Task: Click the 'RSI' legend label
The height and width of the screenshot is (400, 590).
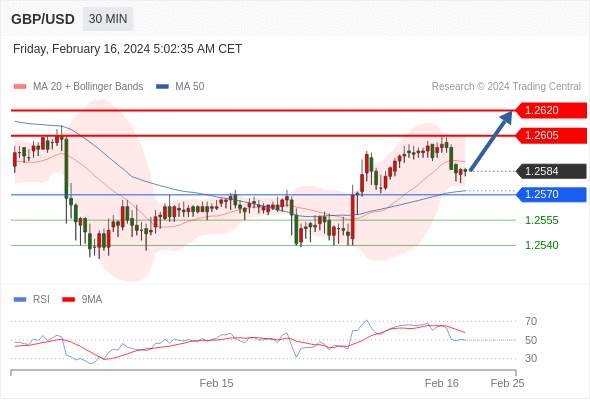Action: point(41,300)
